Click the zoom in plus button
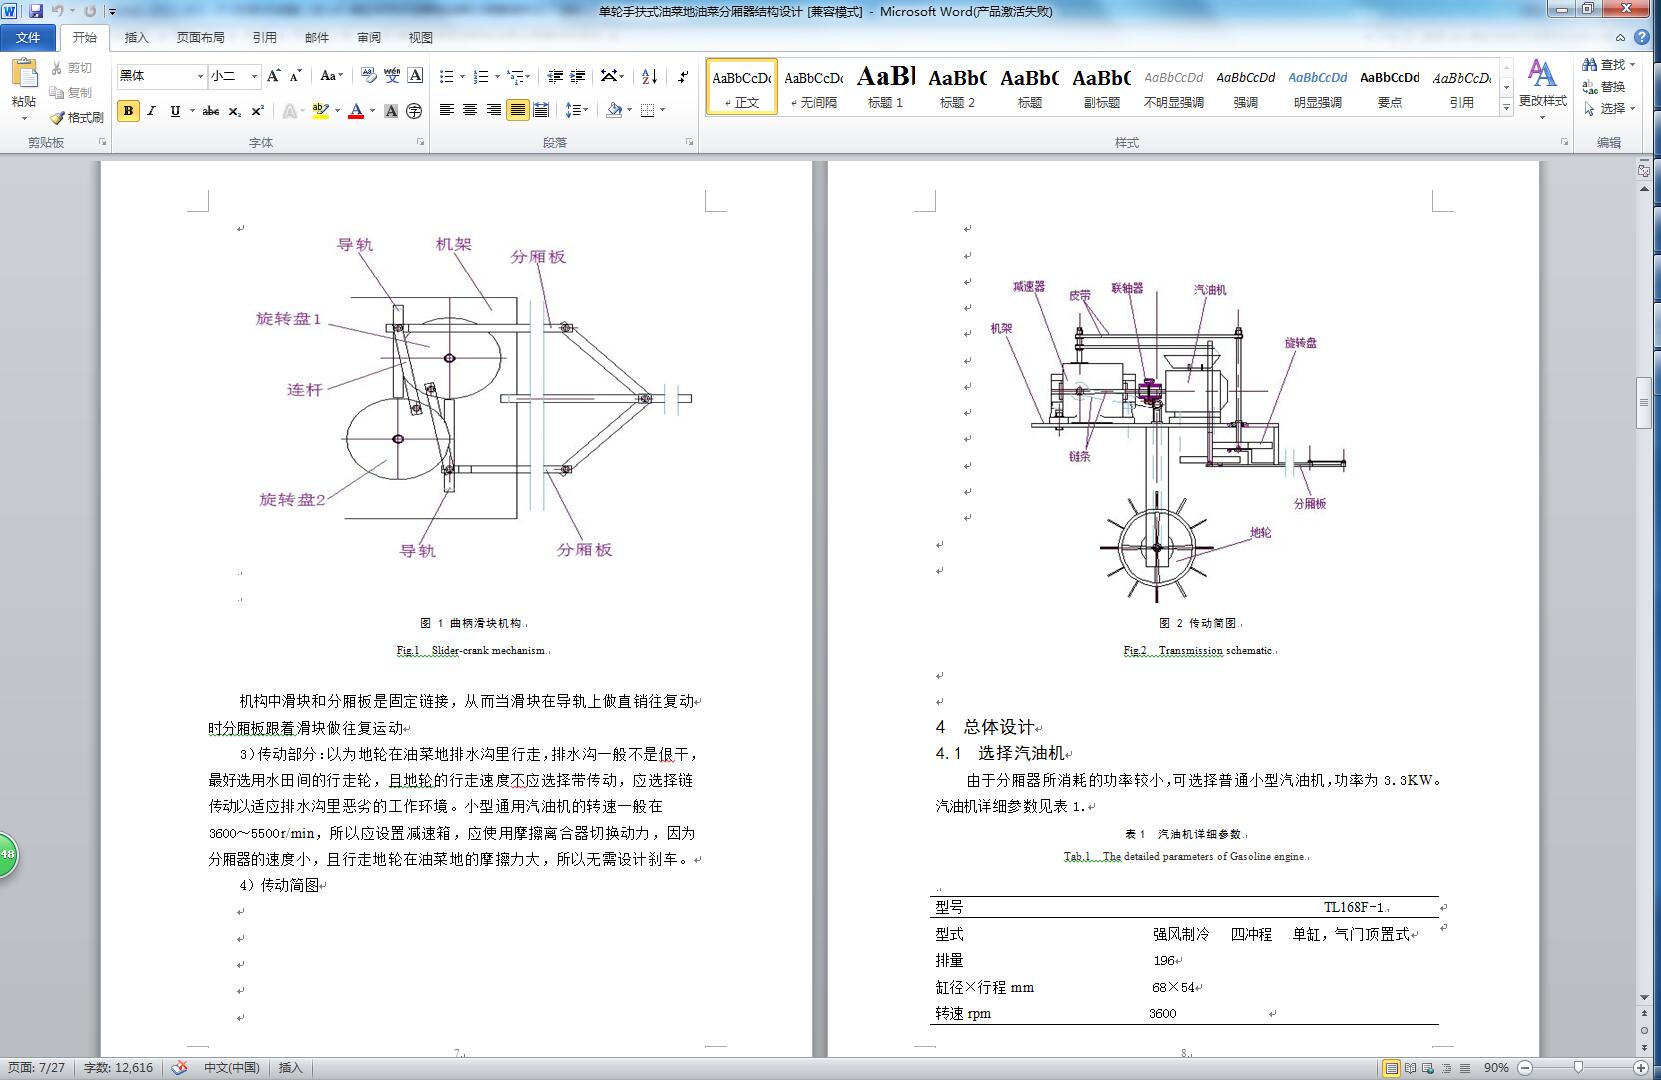The image size is (1661, 1080). [x=1641, y=1068]
